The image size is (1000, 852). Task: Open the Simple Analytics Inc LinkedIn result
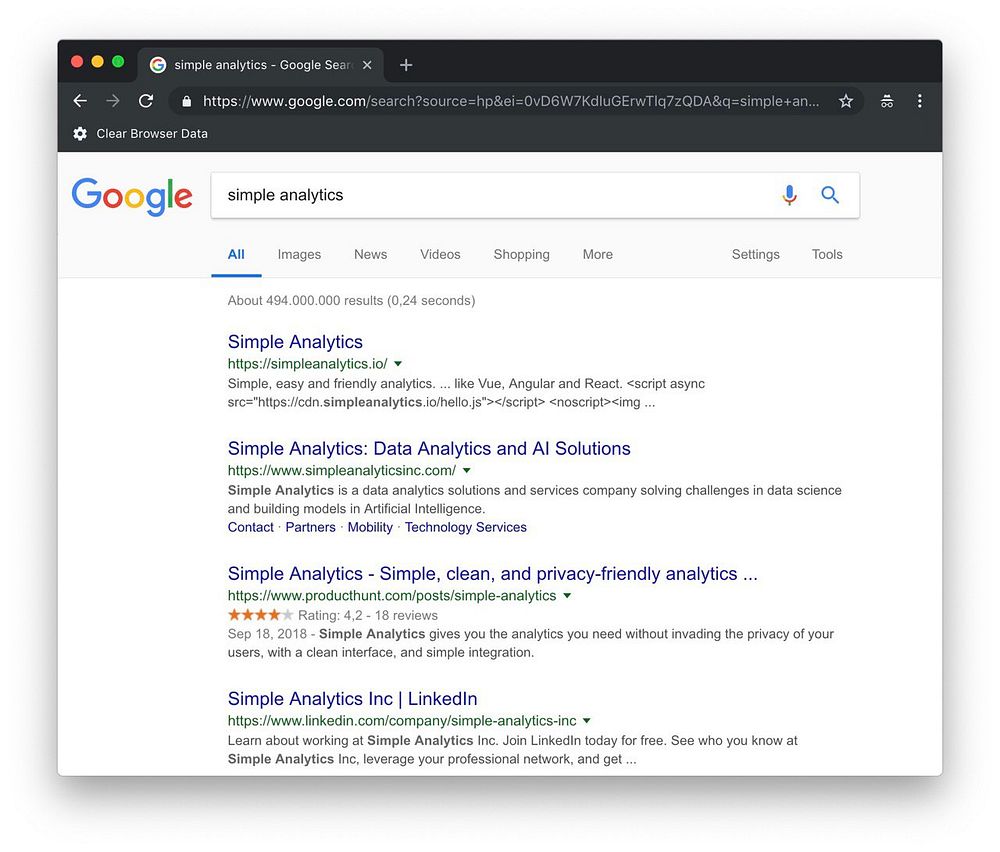point(352,699)
